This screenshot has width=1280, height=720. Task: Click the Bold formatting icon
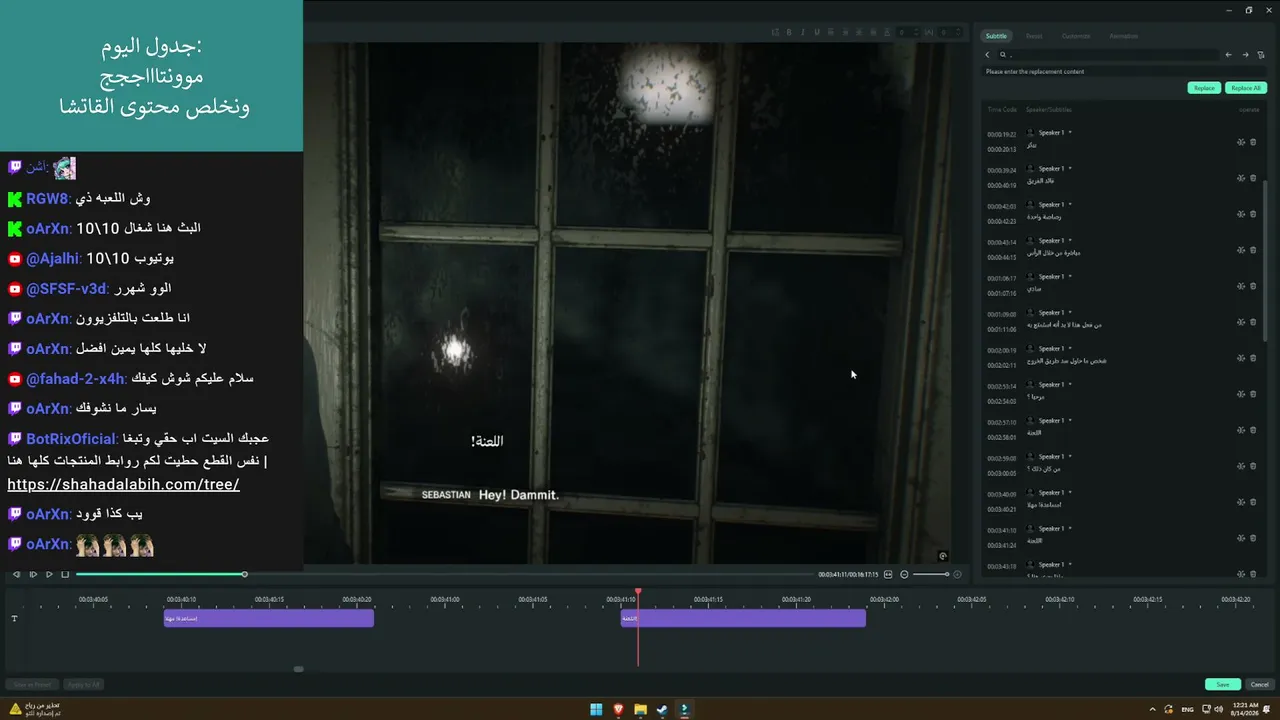pos(789,32)
